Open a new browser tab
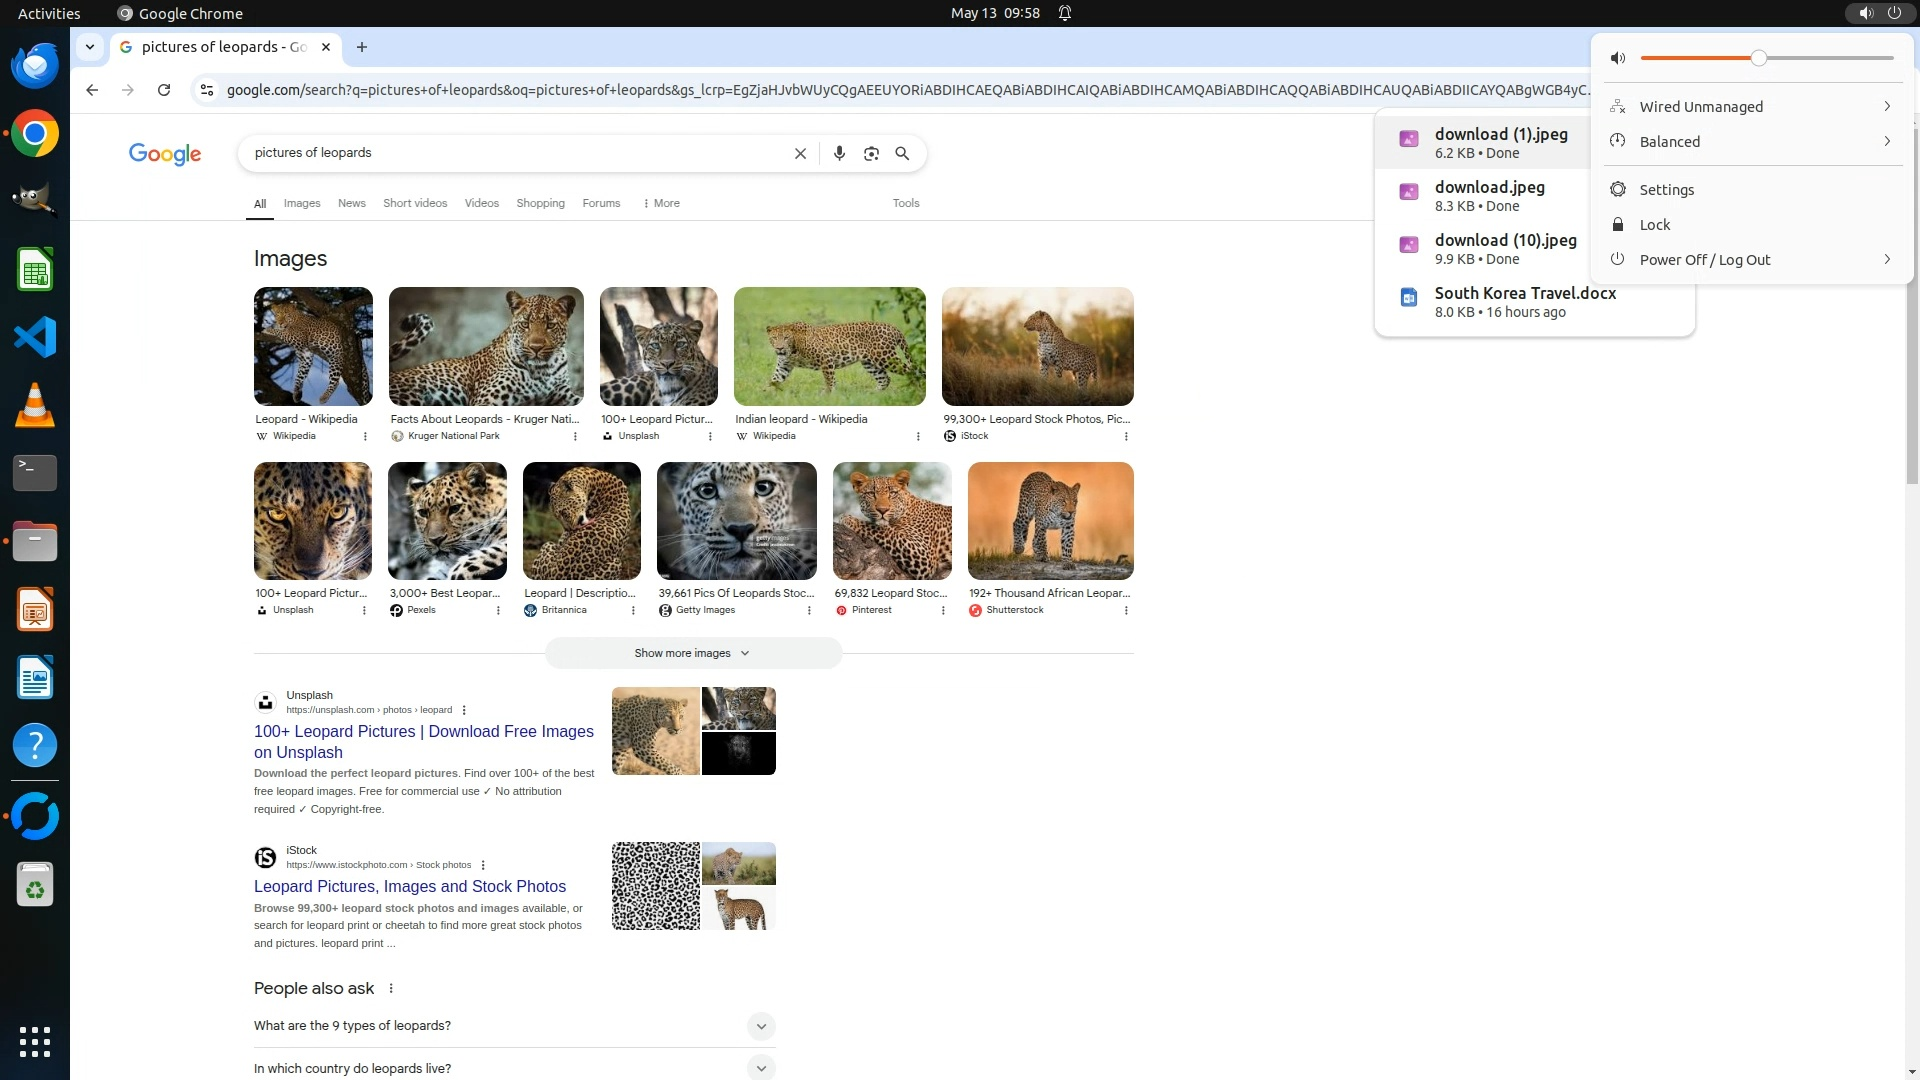1920x1080 pixels. click(x=362, y=47)
